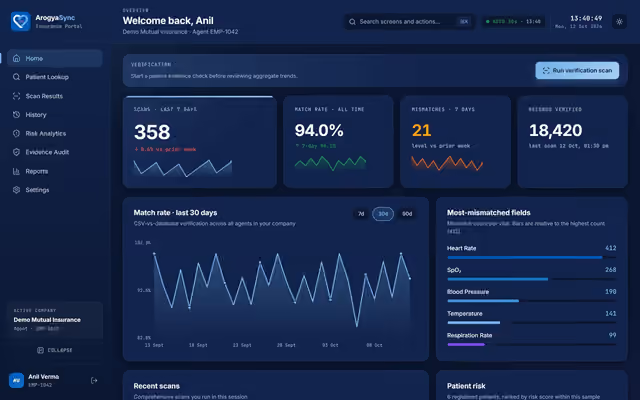Click the orange mismatches sparkline
The height and width of the screenshot is (400, 640).
447,163
